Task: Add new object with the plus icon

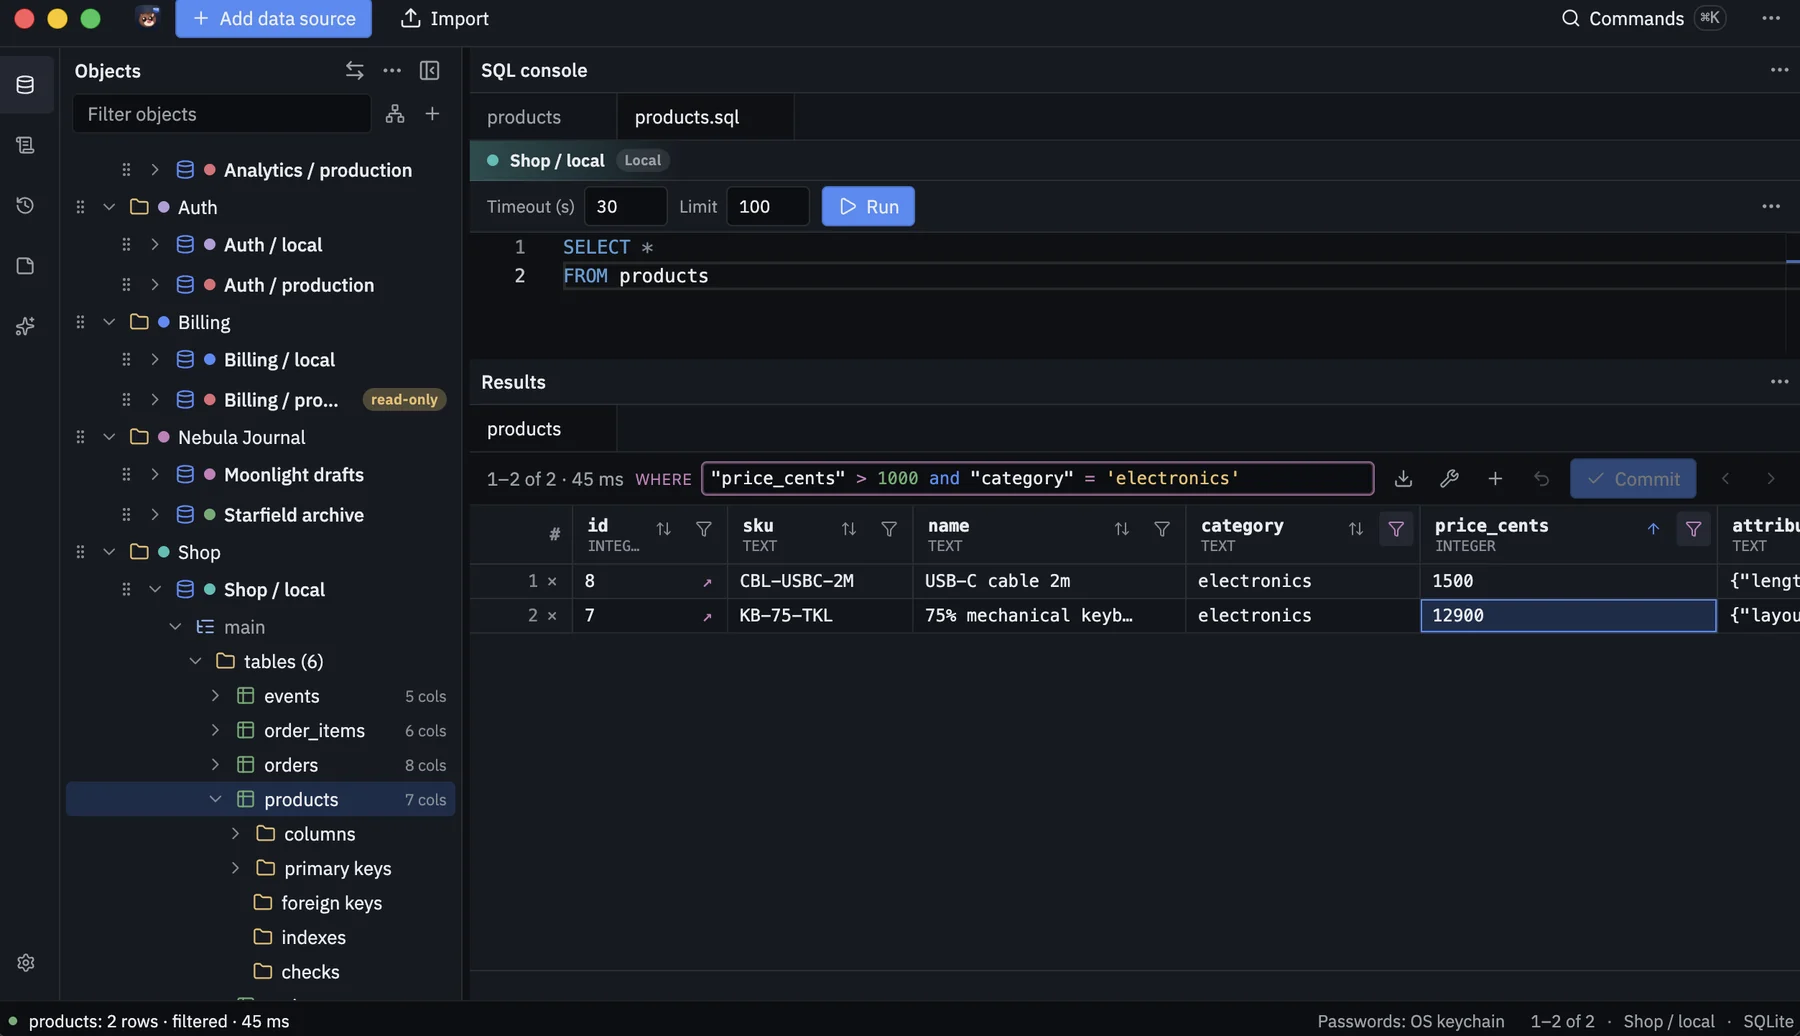Action: point(432,114)
